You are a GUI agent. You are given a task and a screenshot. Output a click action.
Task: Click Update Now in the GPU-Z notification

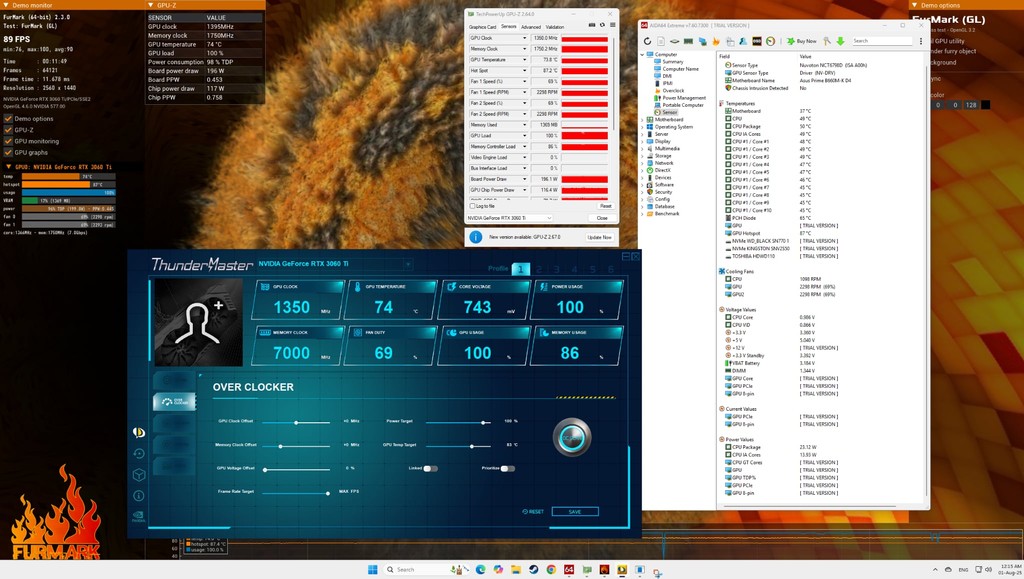click(600, 237)
